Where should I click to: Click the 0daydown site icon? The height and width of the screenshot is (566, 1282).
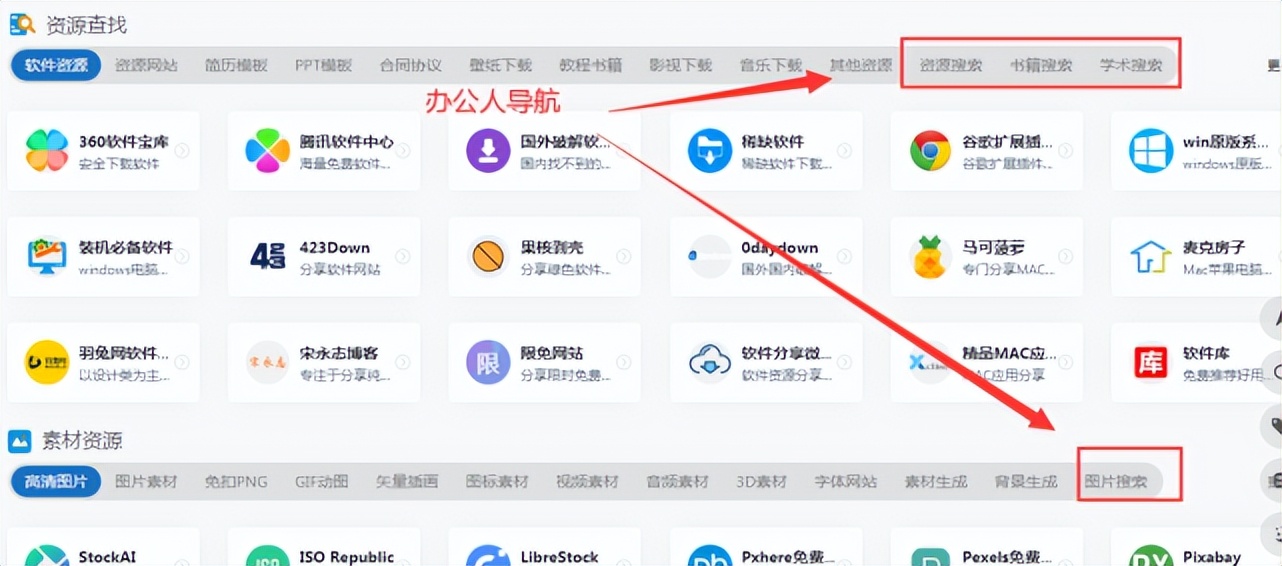pos(709,257)
